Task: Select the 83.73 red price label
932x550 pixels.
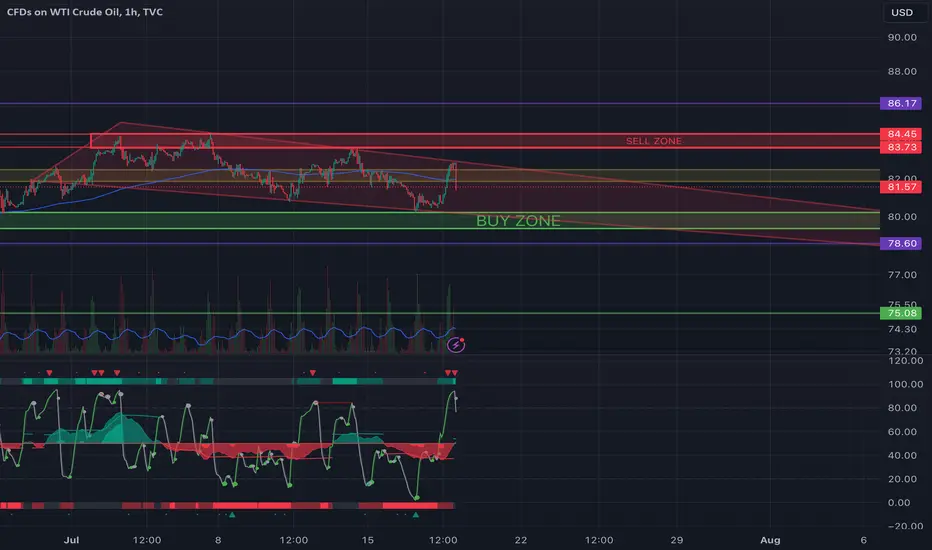Action: 901,147
